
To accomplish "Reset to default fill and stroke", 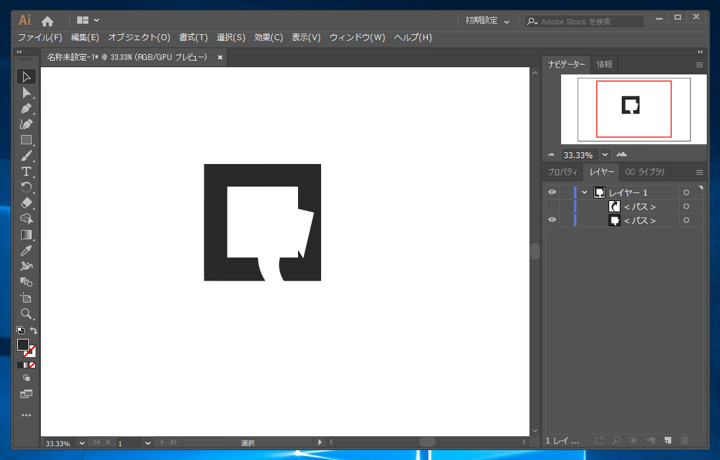I will pos(21,330).
